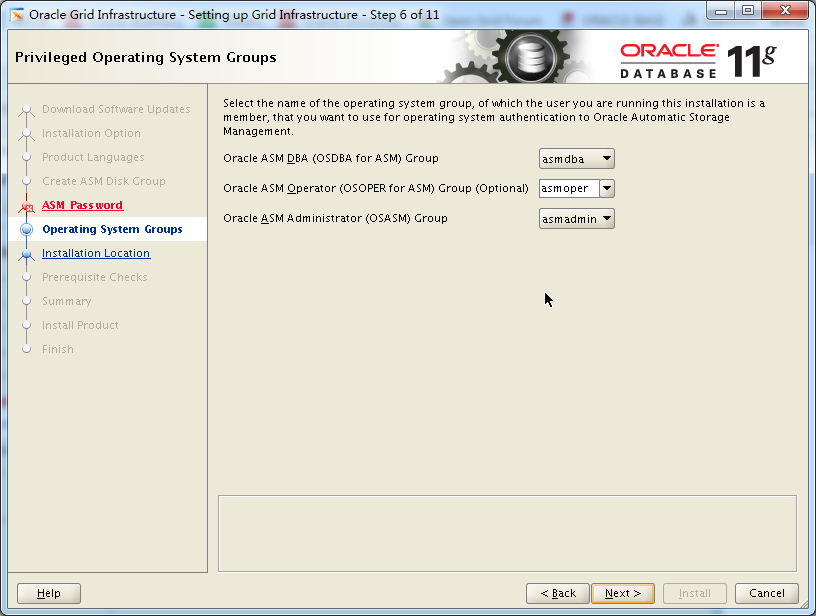
Task: Select the Operating System Groups step
Action: [112, 229]
